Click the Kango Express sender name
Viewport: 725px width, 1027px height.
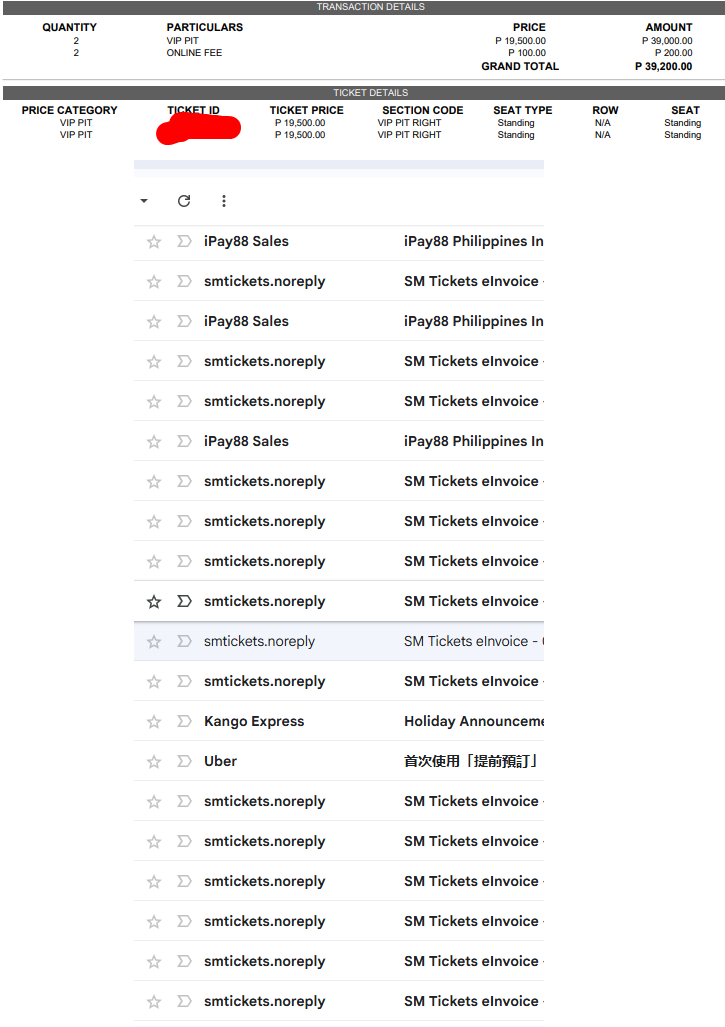254,721
